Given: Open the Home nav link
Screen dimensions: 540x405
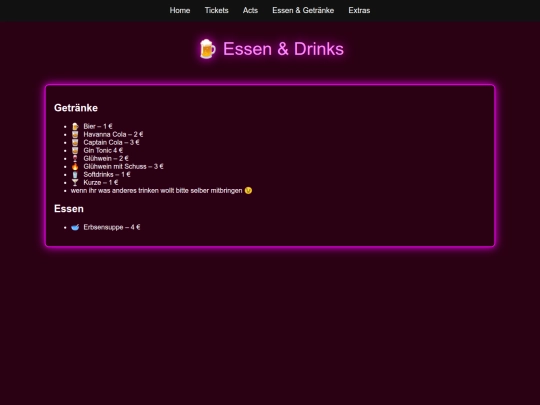Looking at the screenshot, I should click(180, 10).
